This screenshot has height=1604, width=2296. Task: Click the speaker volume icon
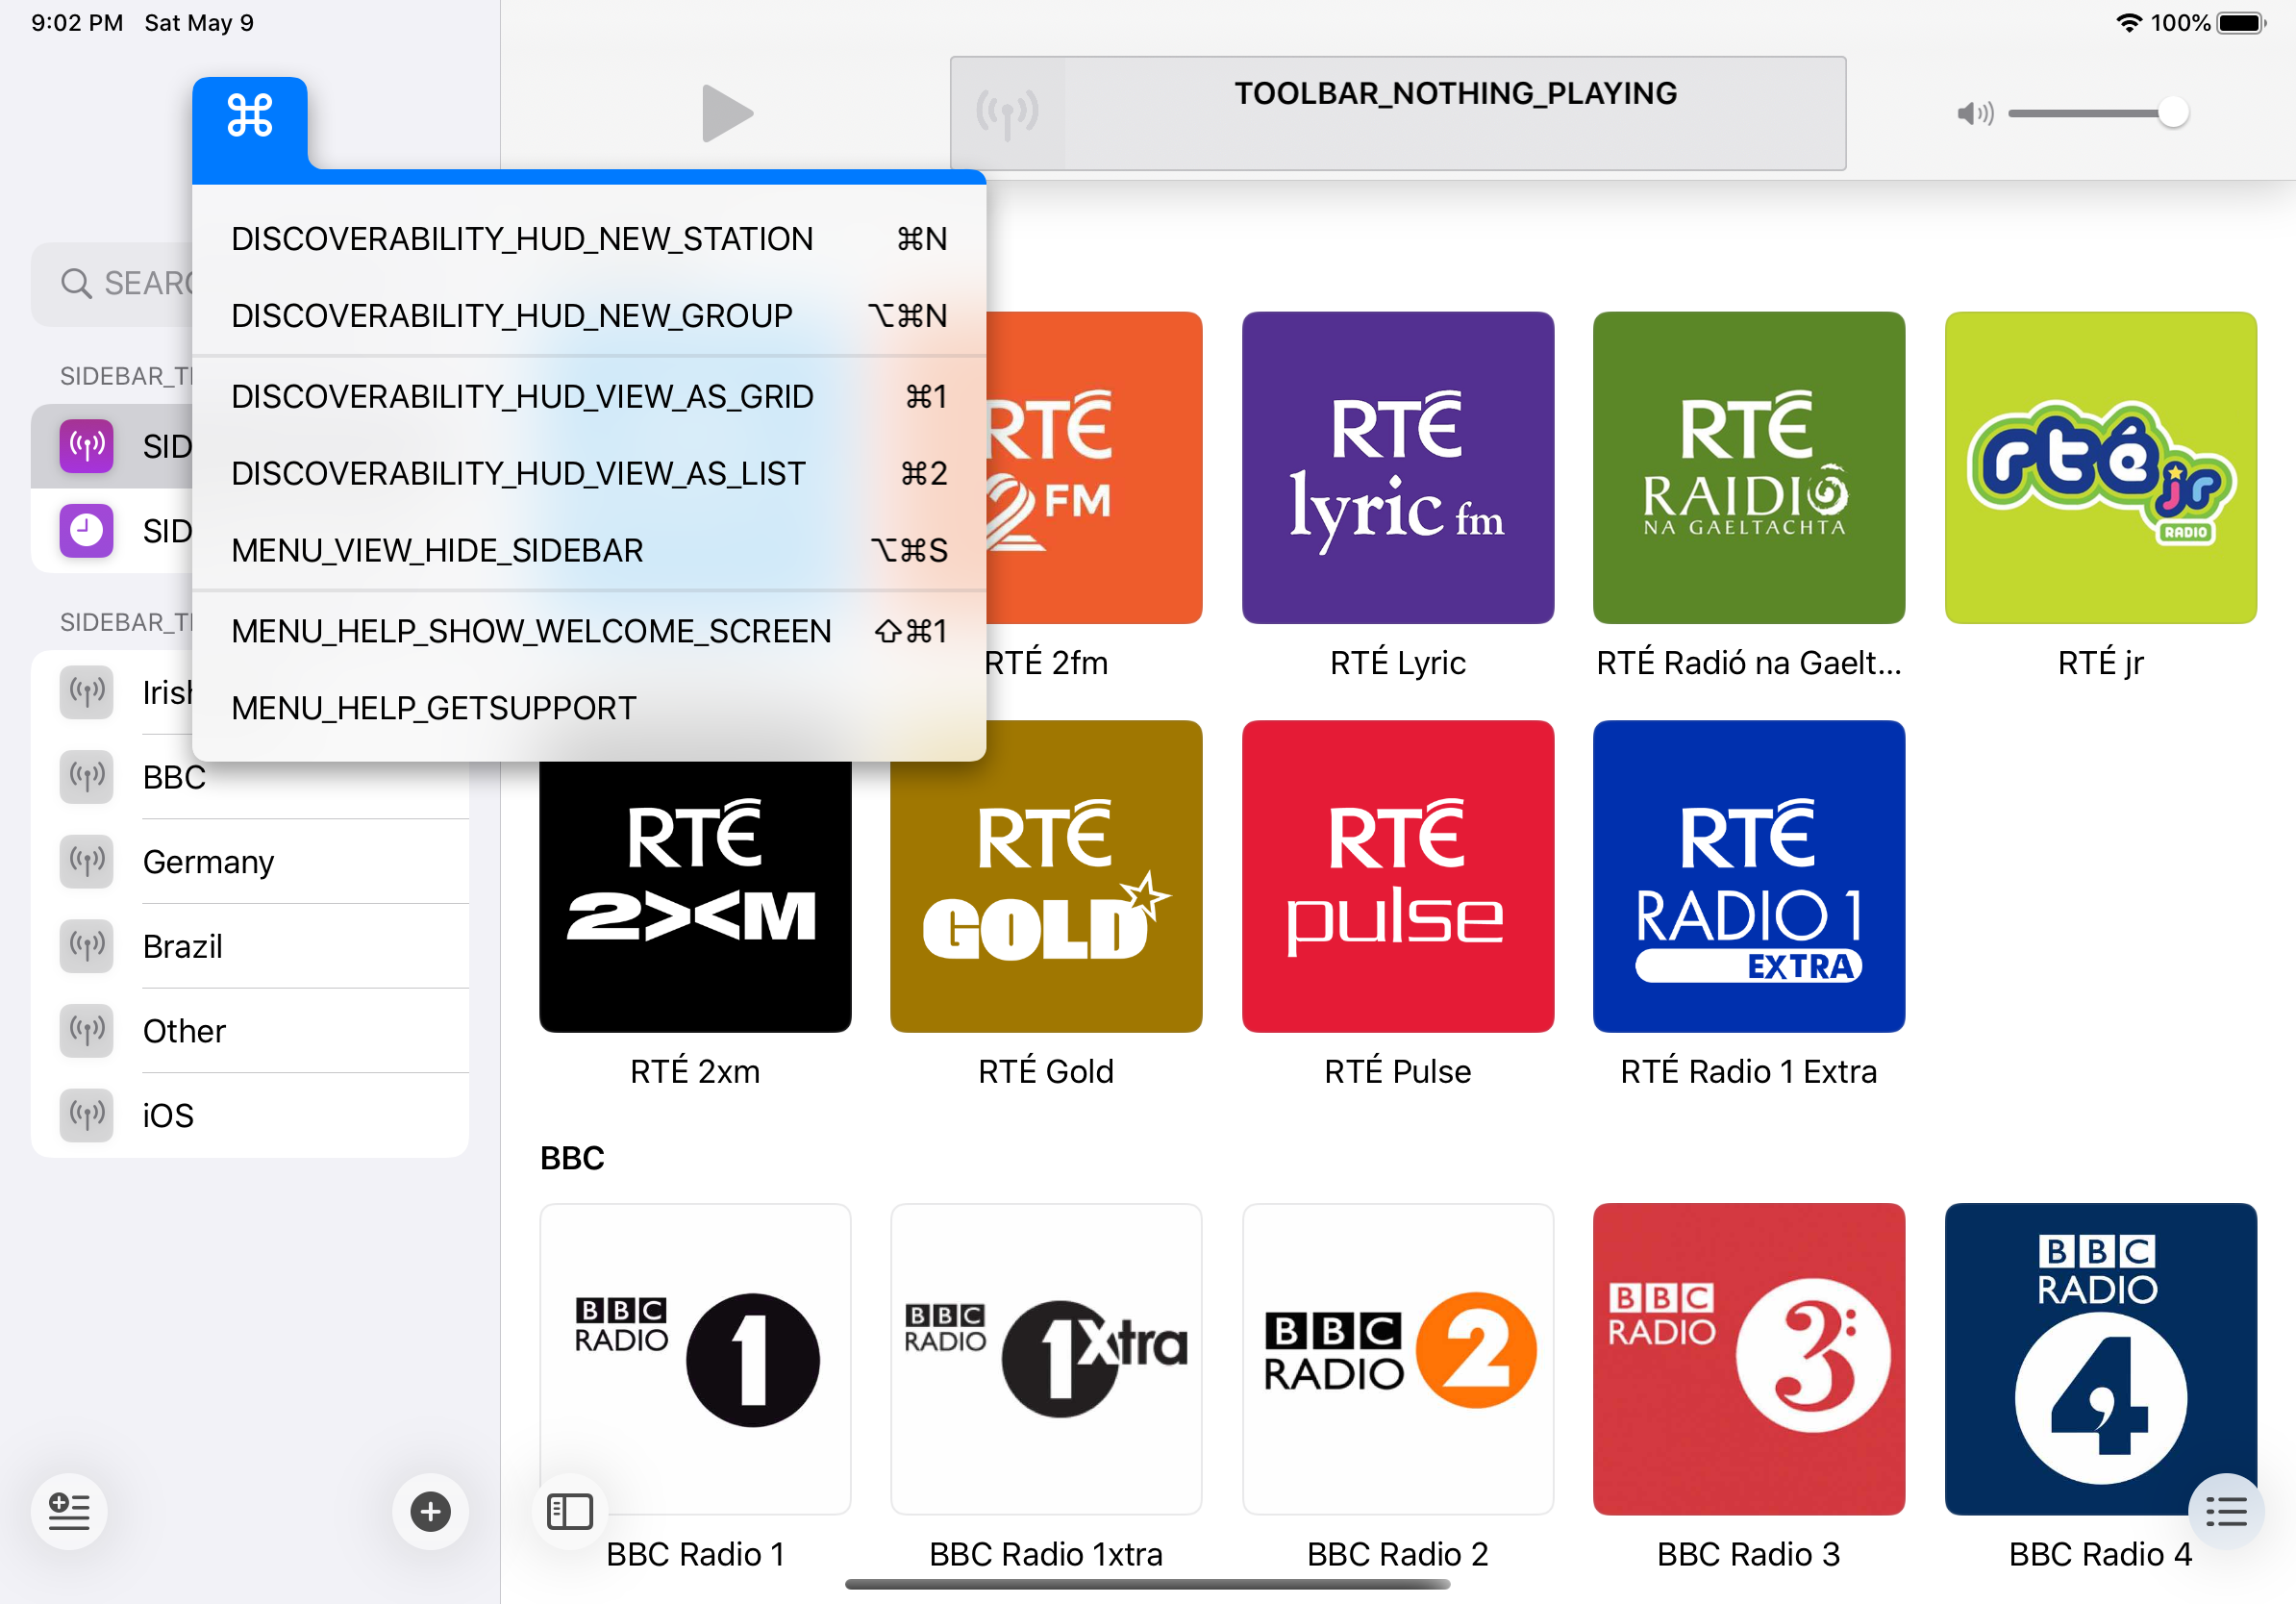pos(1973,114)
